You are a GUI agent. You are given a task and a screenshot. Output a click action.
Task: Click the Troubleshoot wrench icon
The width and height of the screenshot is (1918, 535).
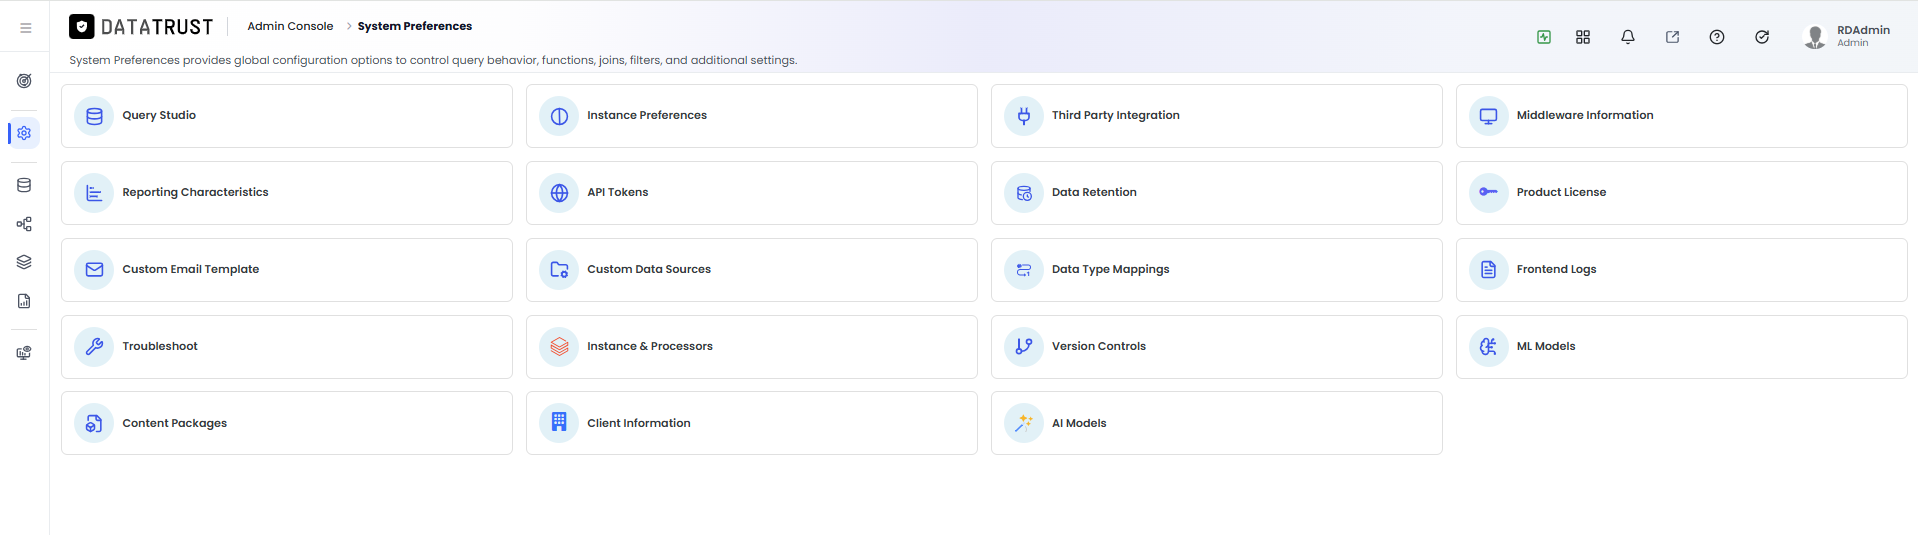point(94,347)
